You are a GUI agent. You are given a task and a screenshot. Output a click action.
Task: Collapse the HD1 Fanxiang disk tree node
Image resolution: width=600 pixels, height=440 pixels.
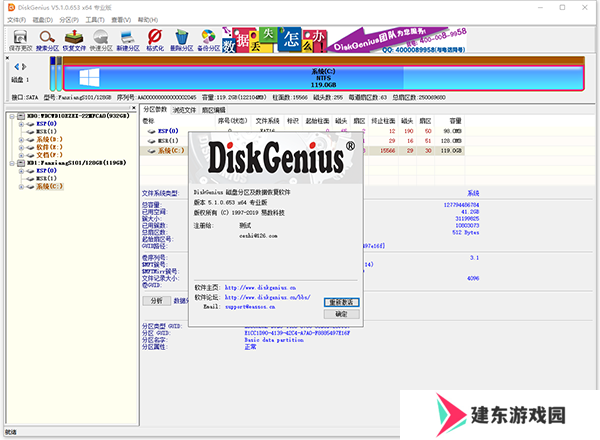[12, 163]
